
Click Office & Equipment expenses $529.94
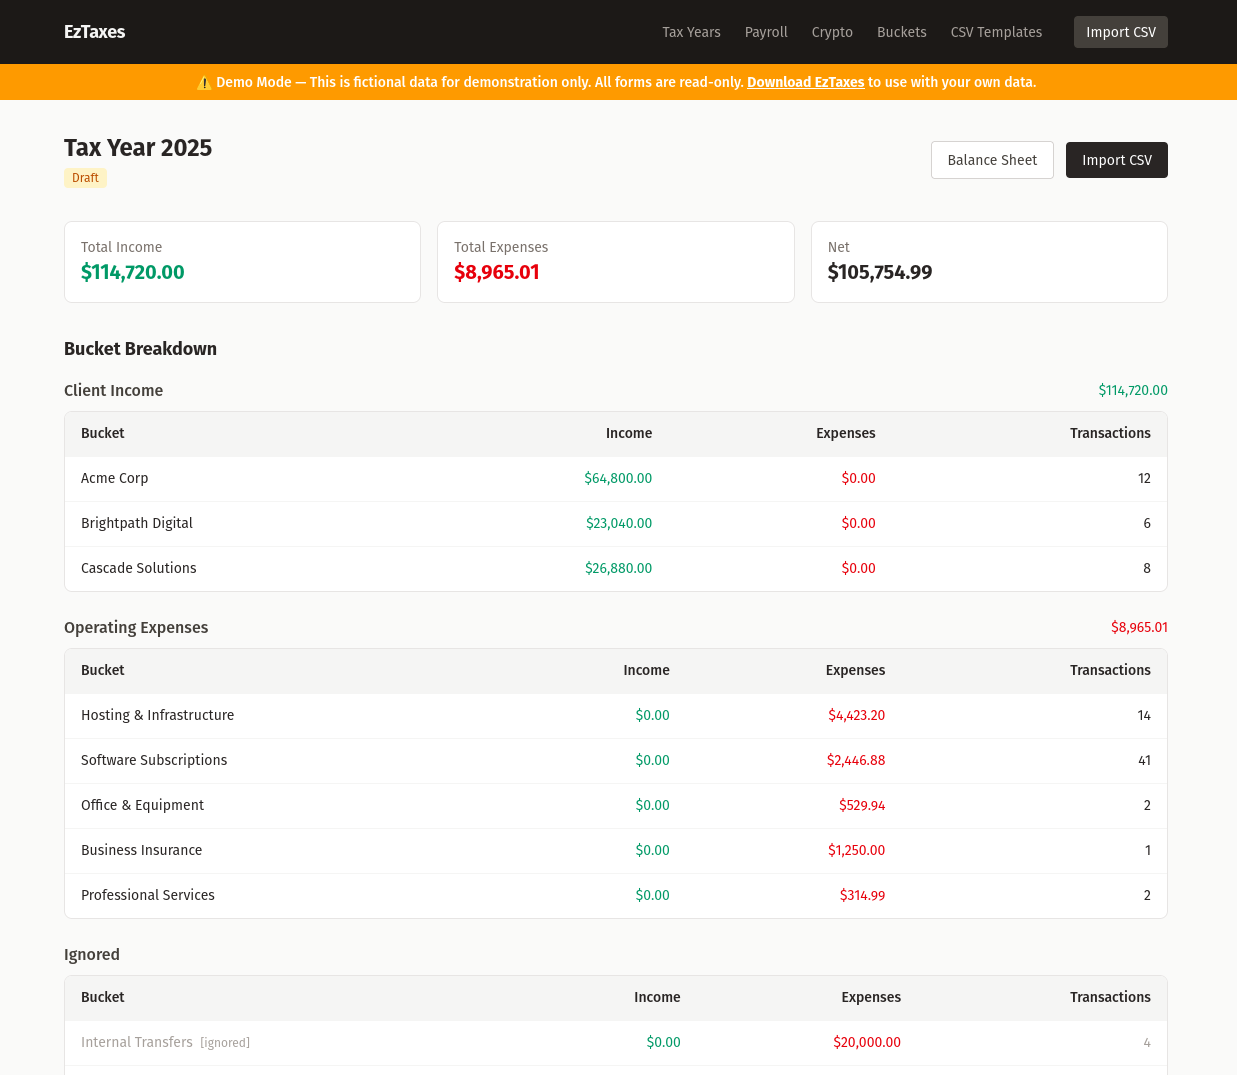862,805
